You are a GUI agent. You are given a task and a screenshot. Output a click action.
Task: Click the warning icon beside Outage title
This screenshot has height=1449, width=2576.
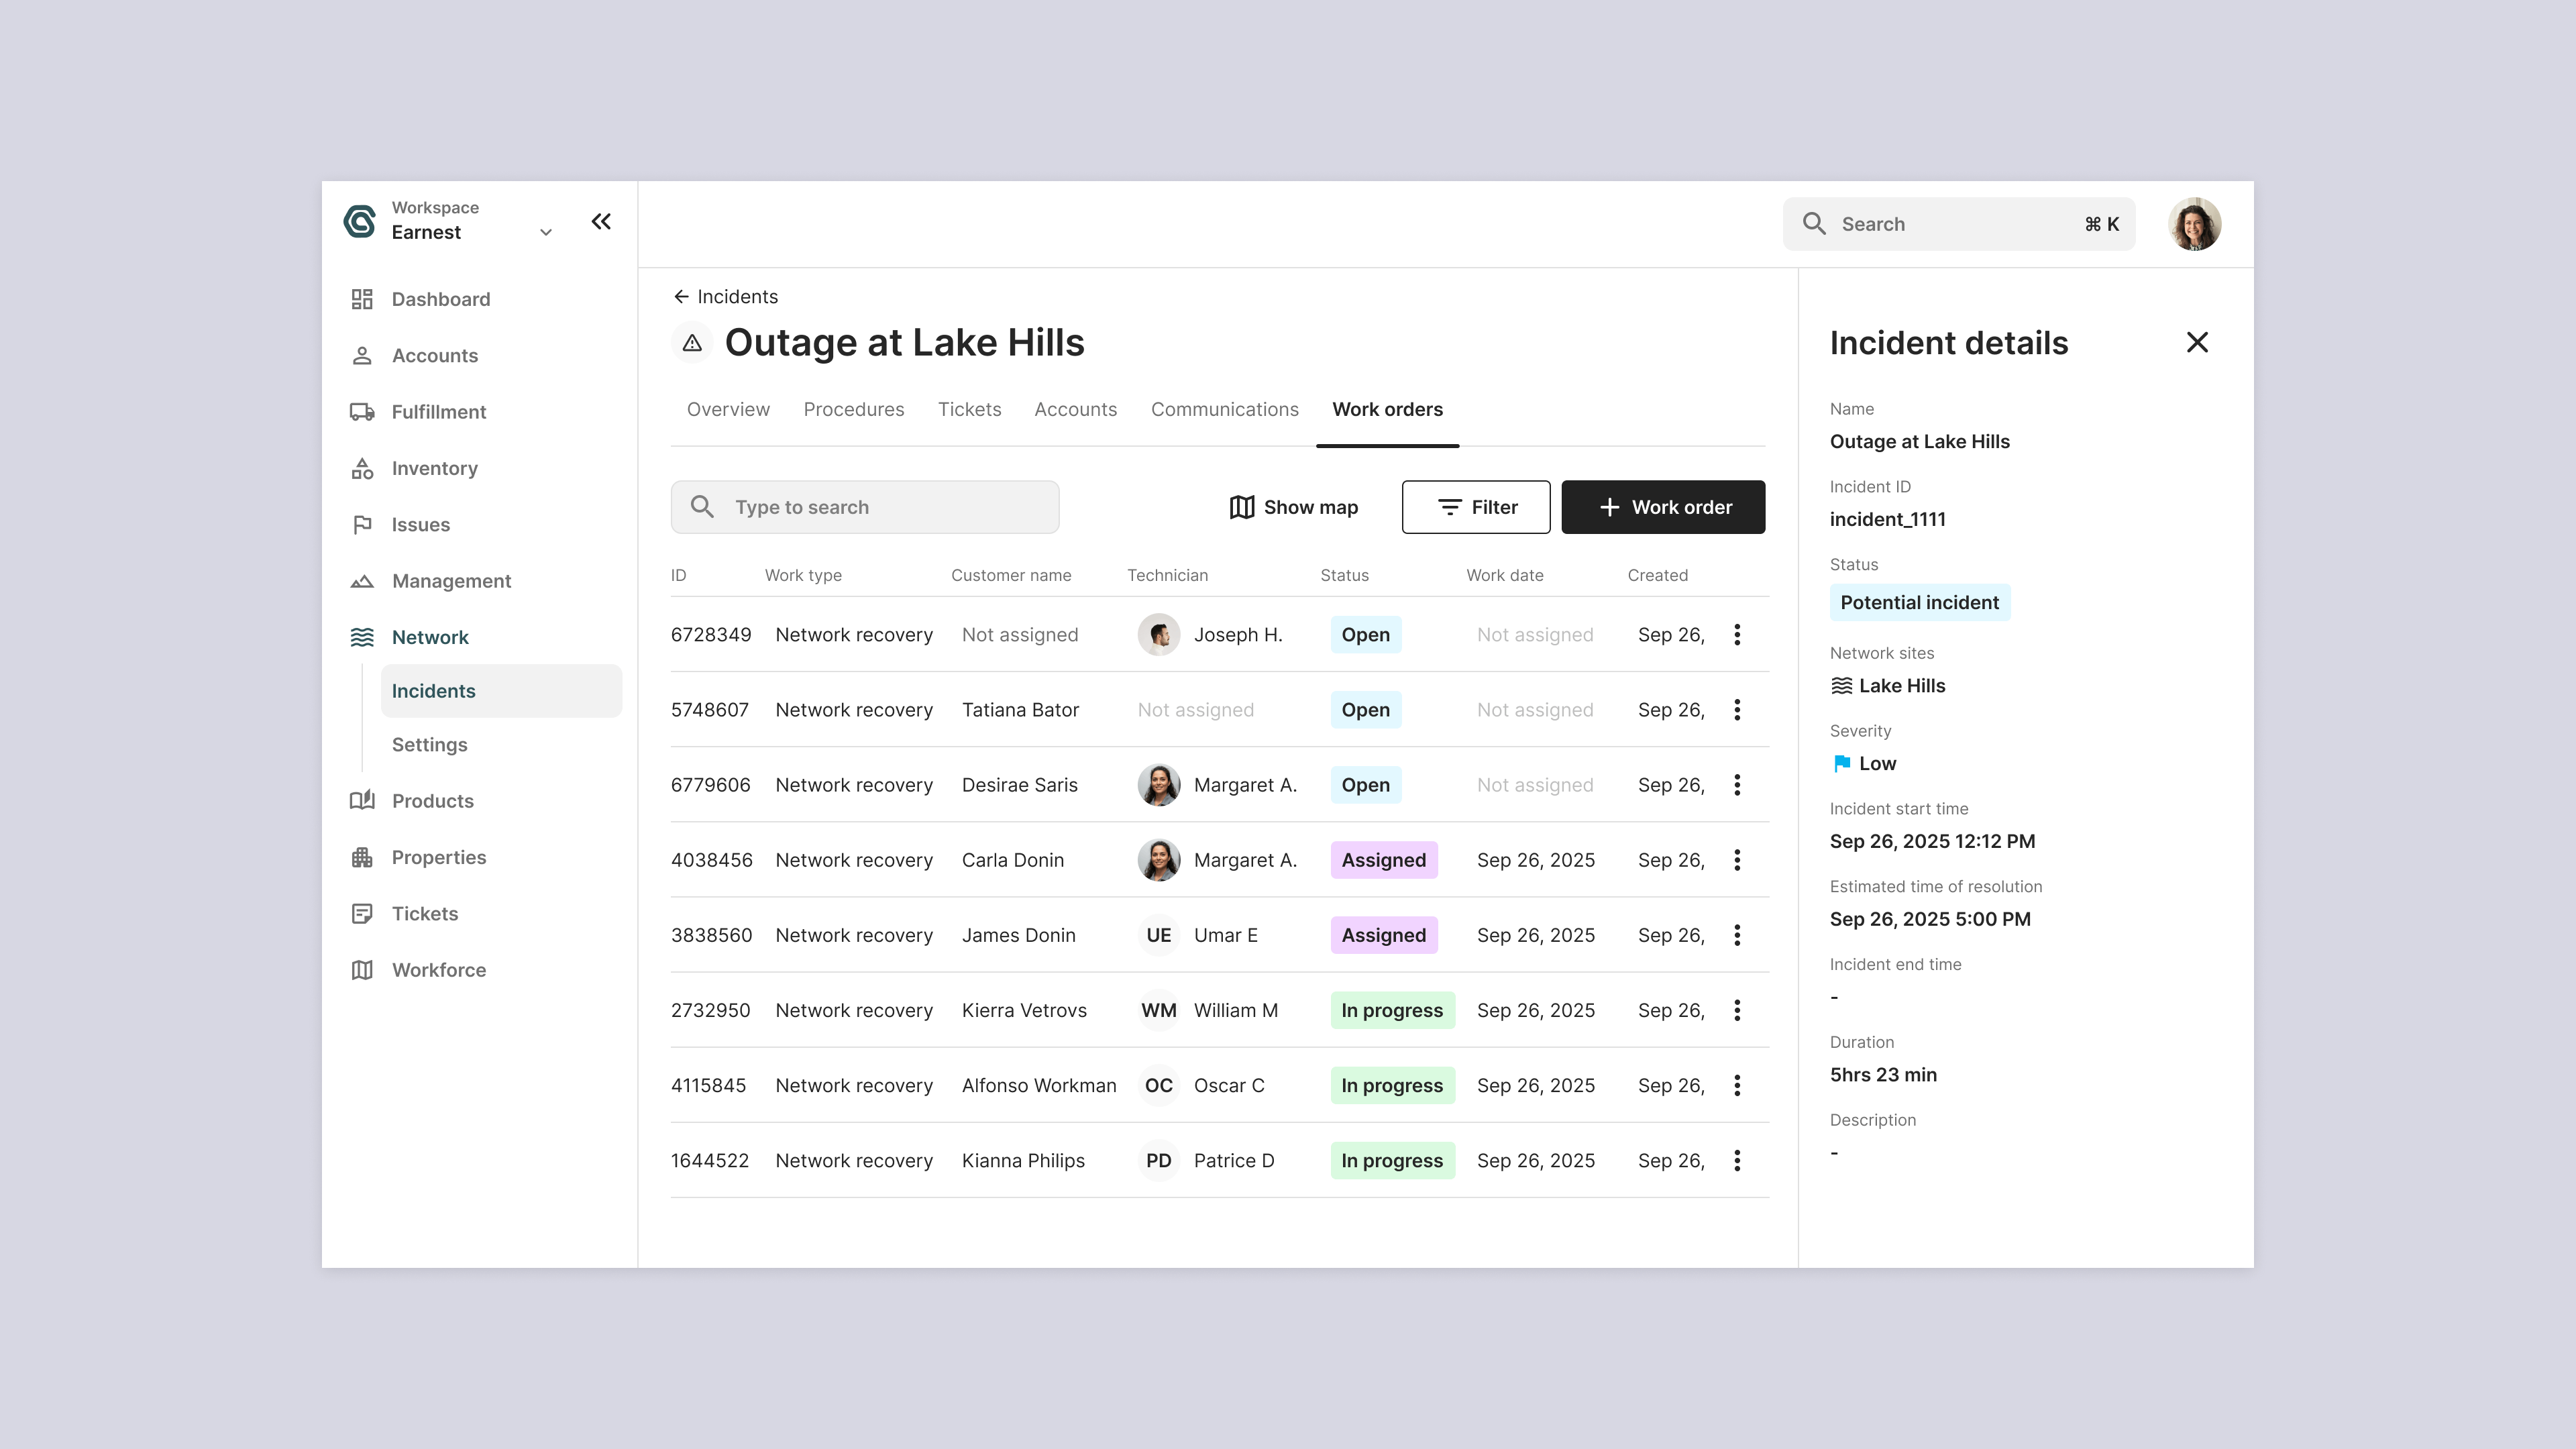point(692,343)
